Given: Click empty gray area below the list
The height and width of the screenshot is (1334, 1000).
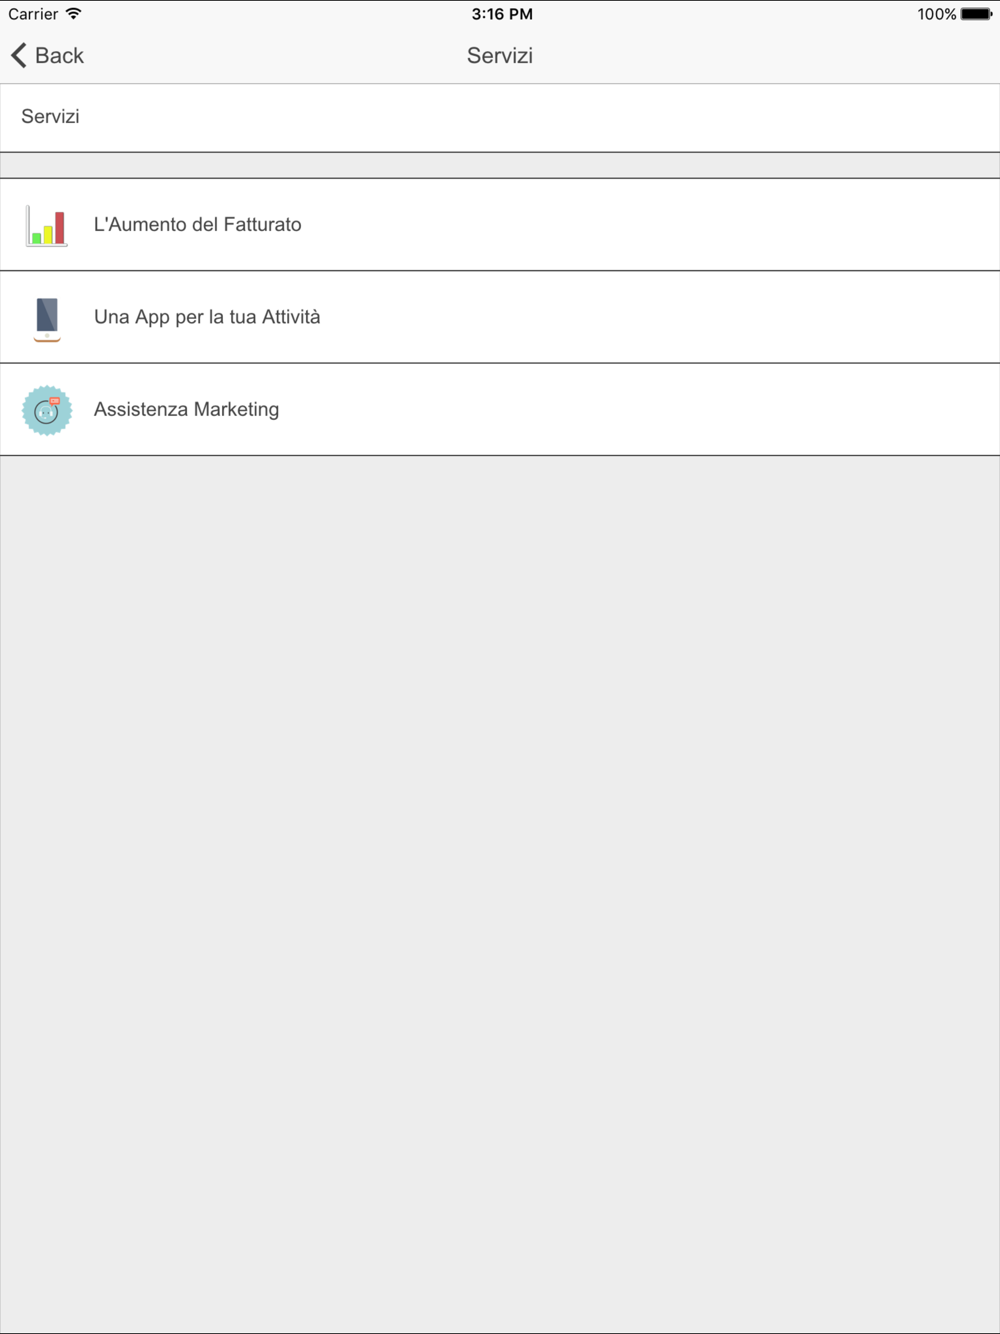Looking at the screenshot, I should (500, 890).
